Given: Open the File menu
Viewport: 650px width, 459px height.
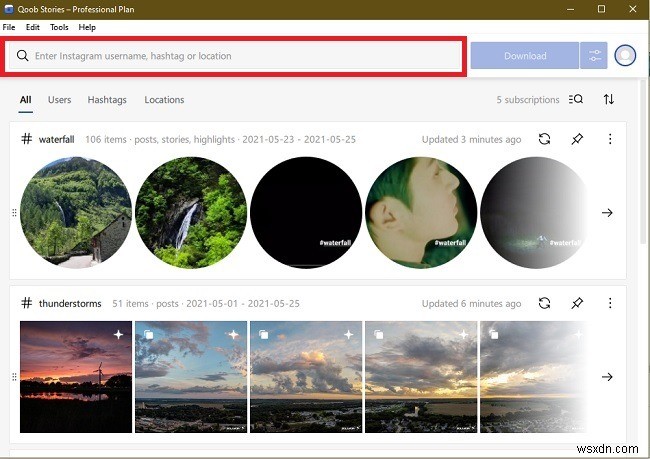Looking at the screenshot, I should [9, 27].
